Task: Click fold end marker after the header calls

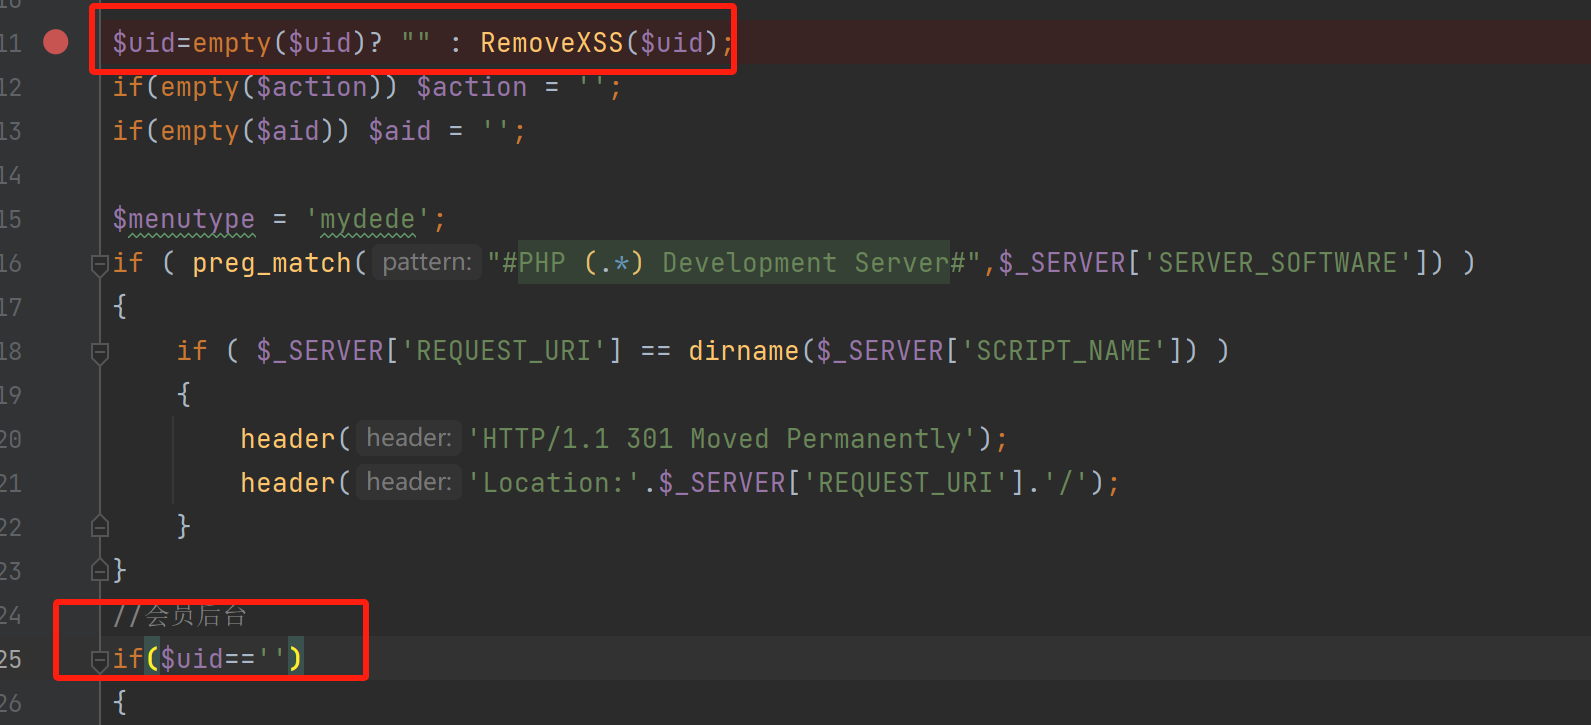Action: click(x=99, y=527)
